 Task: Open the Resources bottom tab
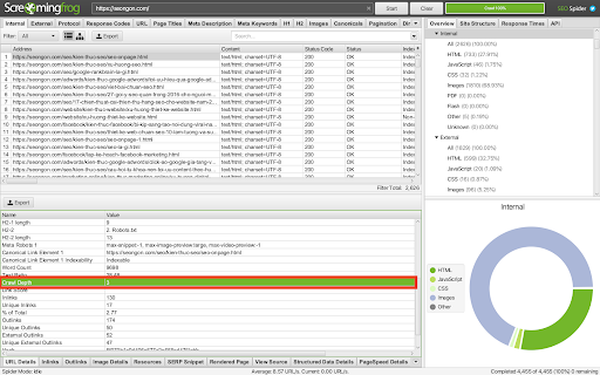click(x=147, y=362)
